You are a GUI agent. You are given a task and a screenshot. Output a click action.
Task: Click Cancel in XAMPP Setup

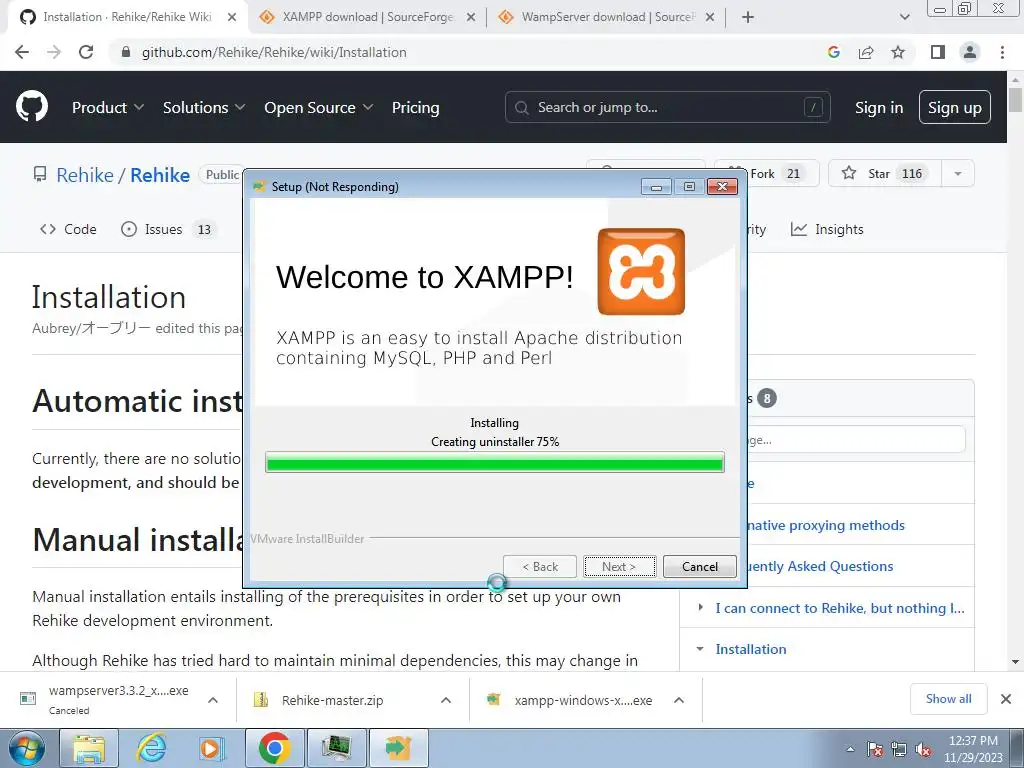(x=699, y=566)
